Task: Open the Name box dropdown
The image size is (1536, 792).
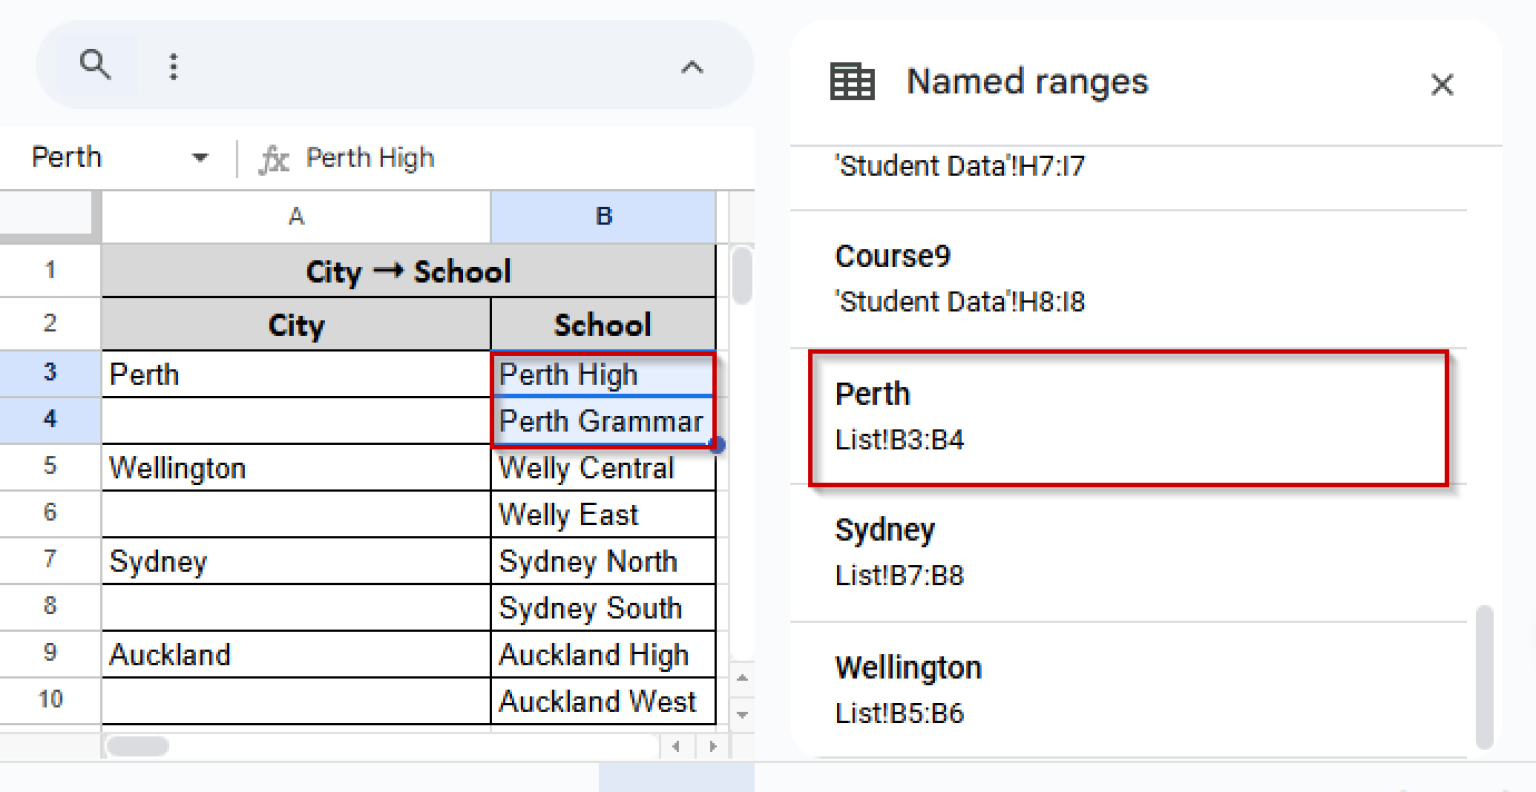Action: 199,157
